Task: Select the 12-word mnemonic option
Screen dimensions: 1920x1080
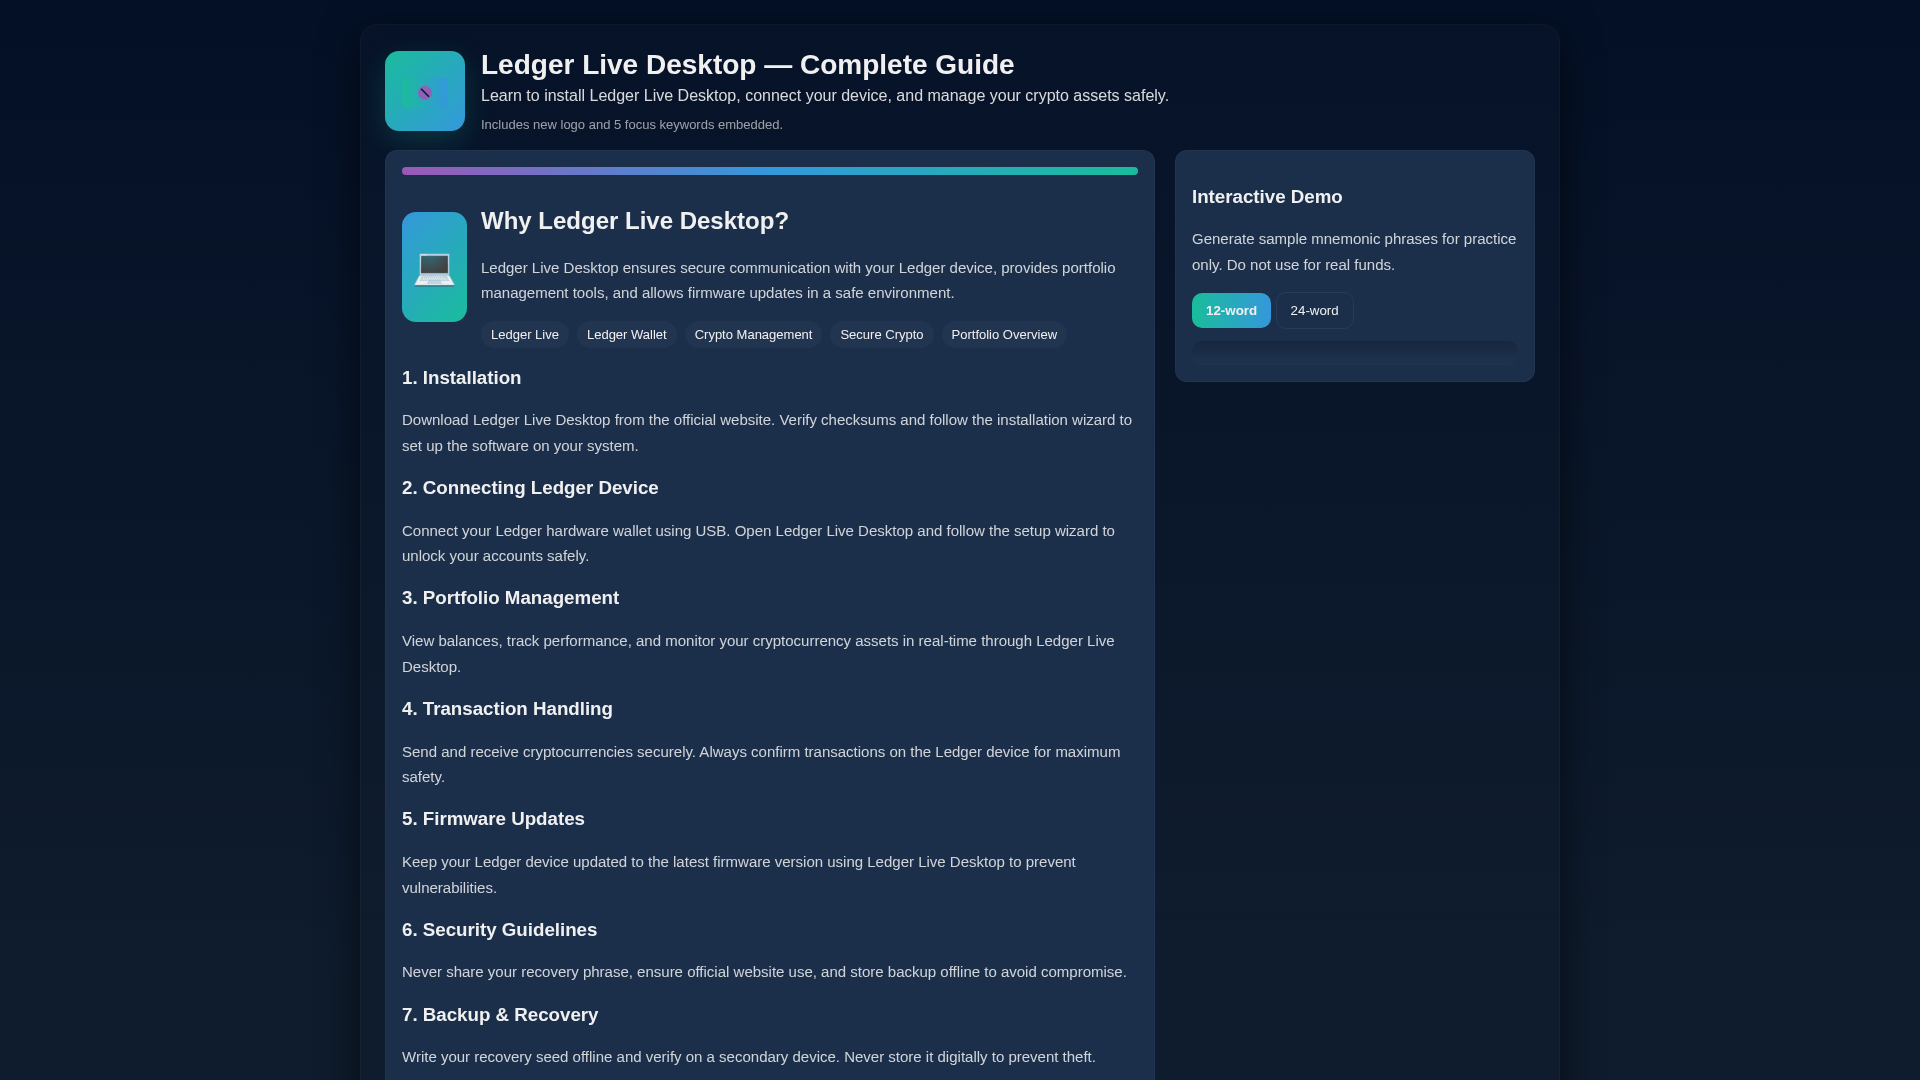Action: point(1231,311)
